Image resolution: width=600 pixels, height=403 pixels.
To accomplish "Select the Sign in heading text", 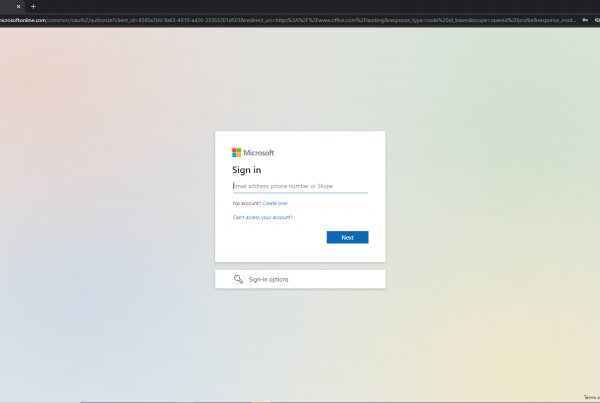I will [247, 170].
